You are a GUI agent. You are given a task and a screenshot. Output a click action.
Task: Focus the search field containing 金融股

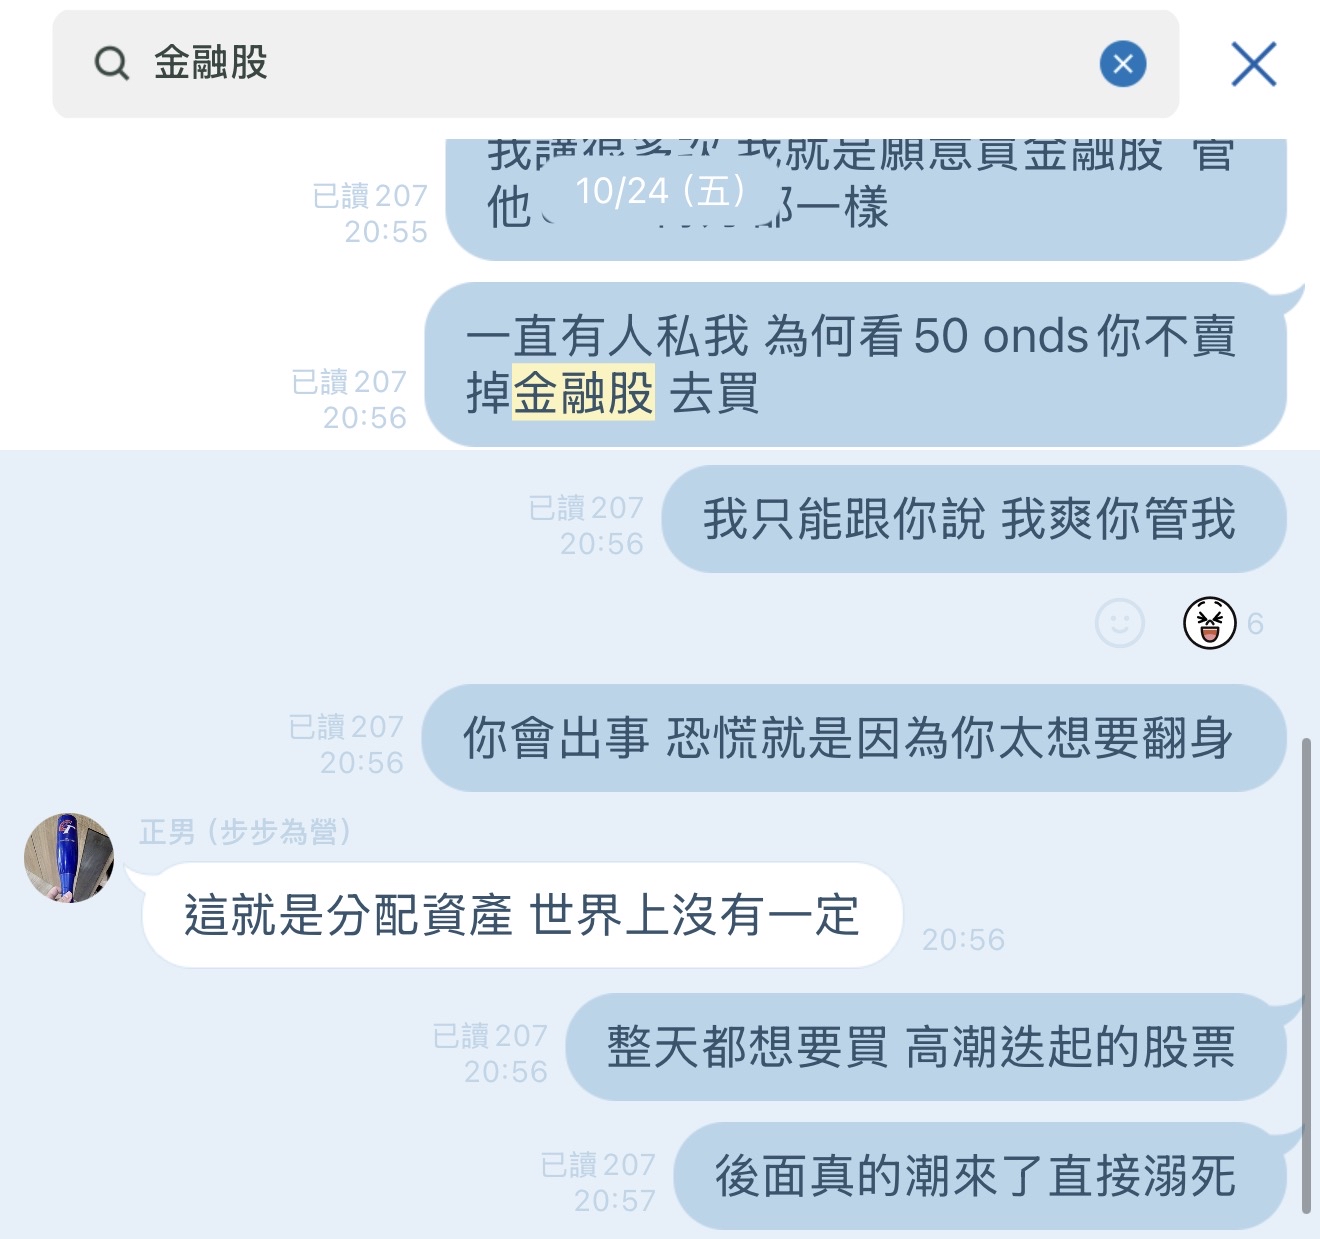tap(615, 64)
